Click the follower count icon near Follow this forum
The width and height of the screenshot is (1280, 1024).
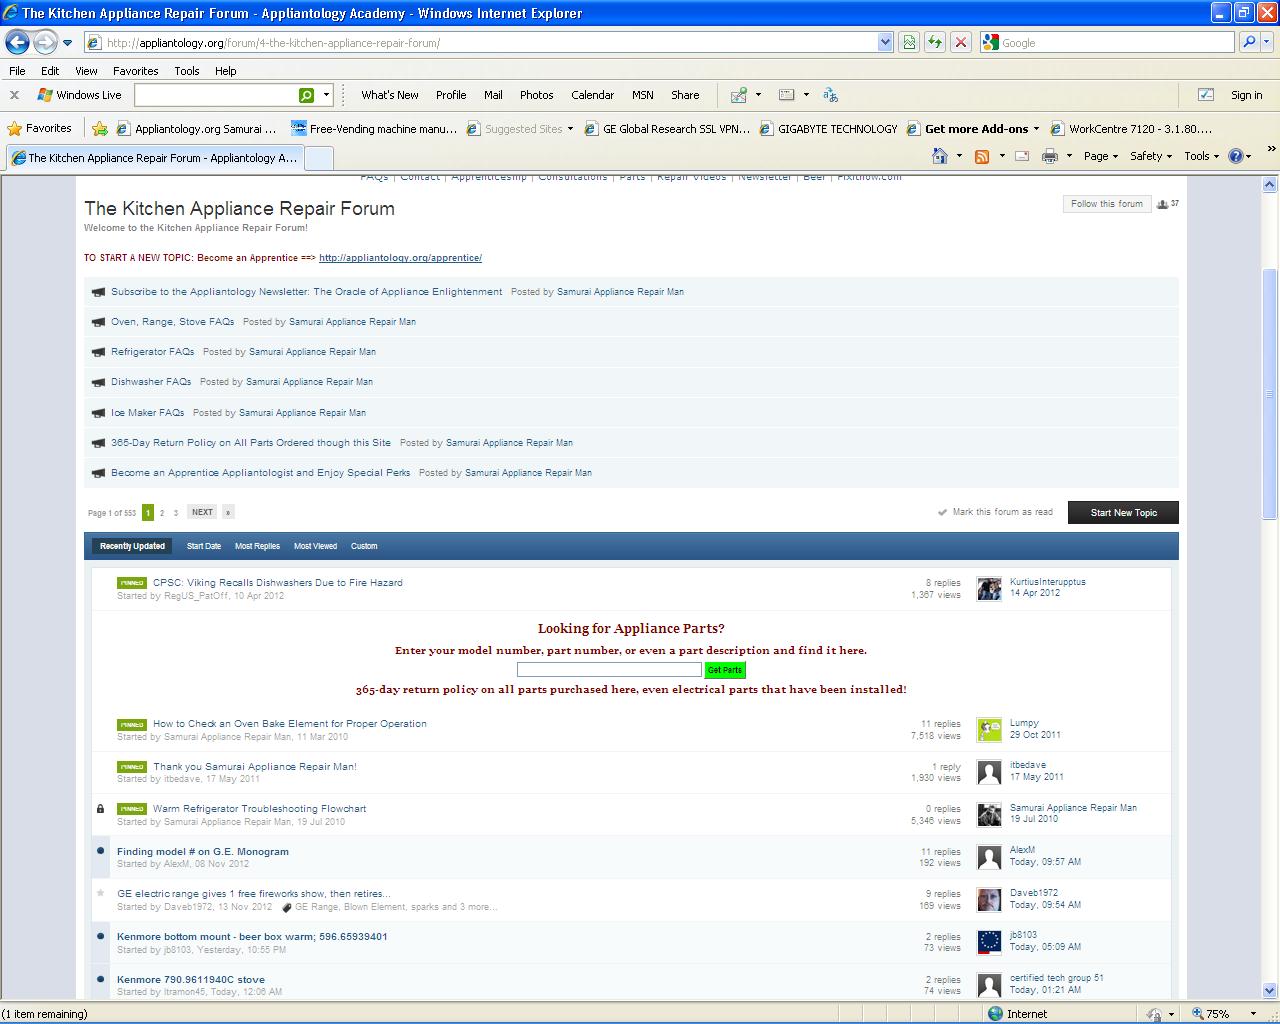(1162, 204)
